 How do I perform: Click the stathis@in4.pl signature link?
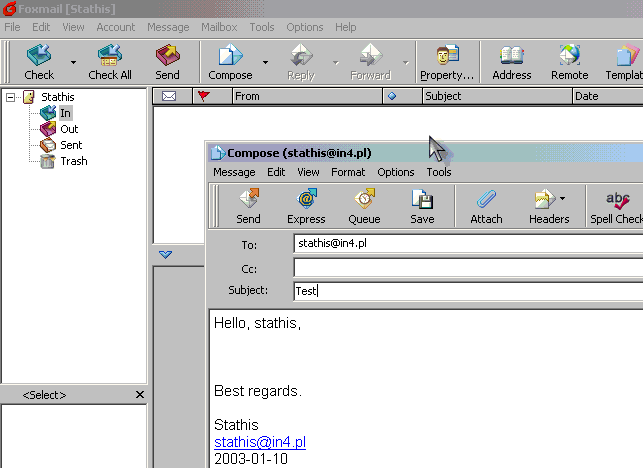click(x=260, y=442)
